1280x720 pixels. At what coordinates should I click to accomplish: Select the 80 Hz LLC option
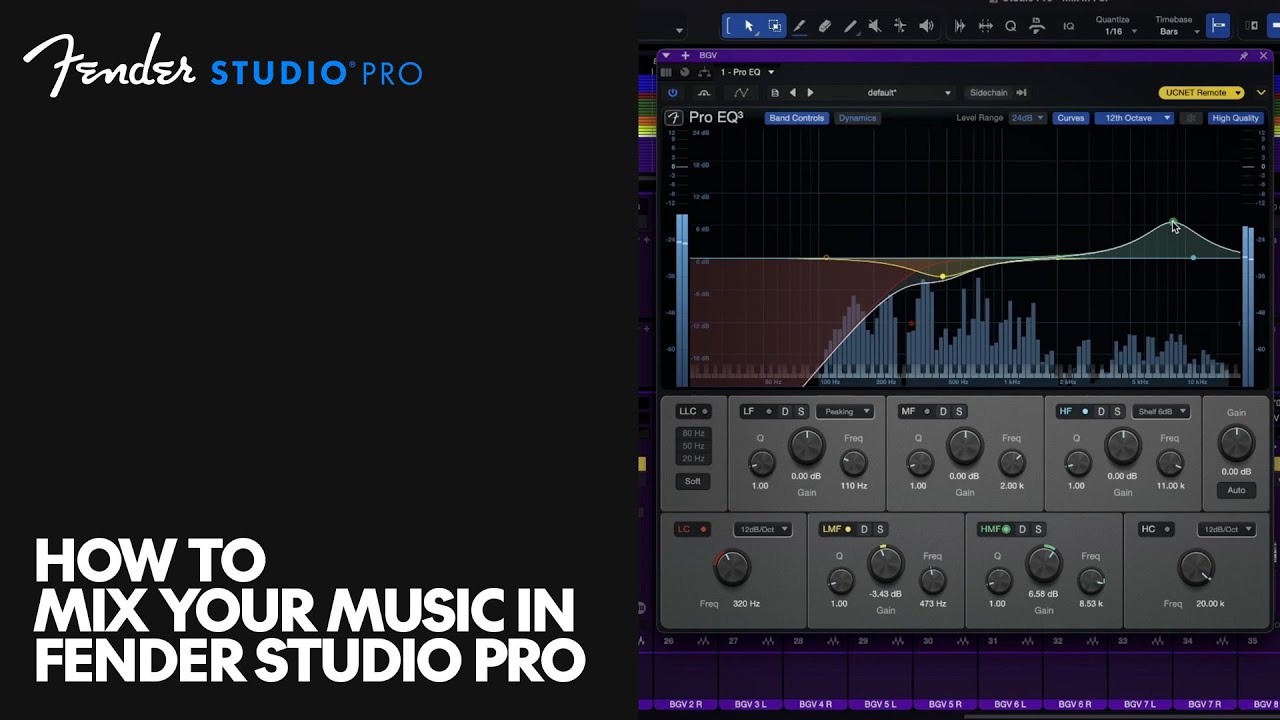[x=693, y=433]
